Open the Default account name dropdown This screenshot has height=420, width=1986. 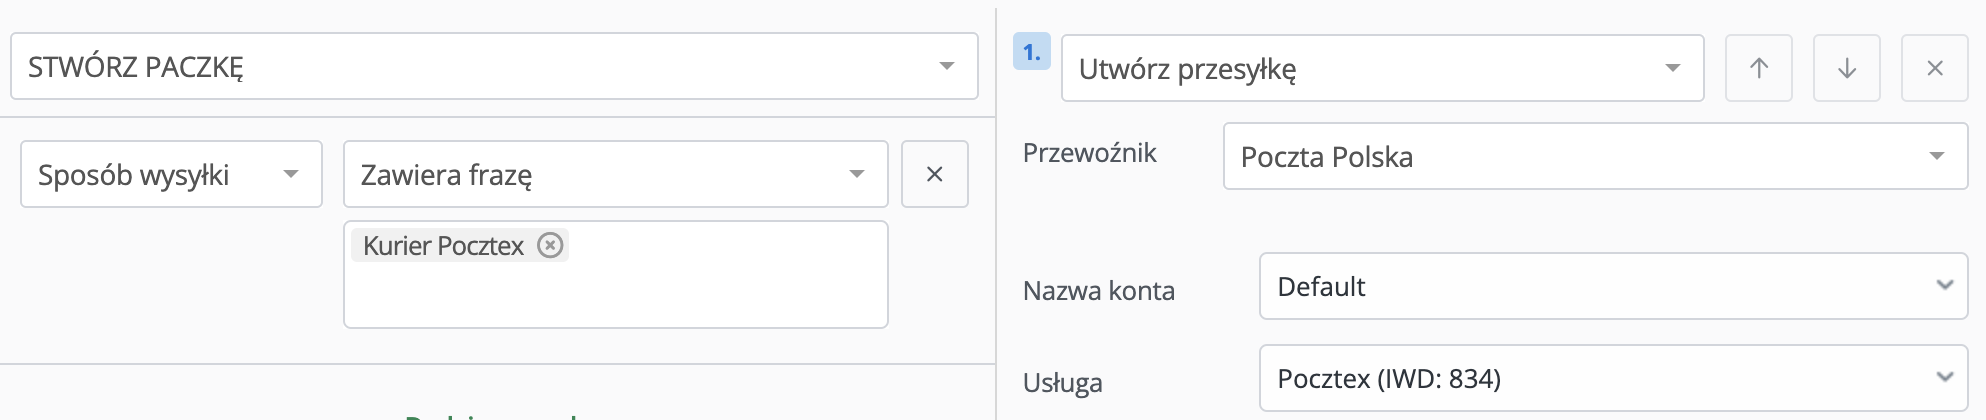click(1614, 286)
